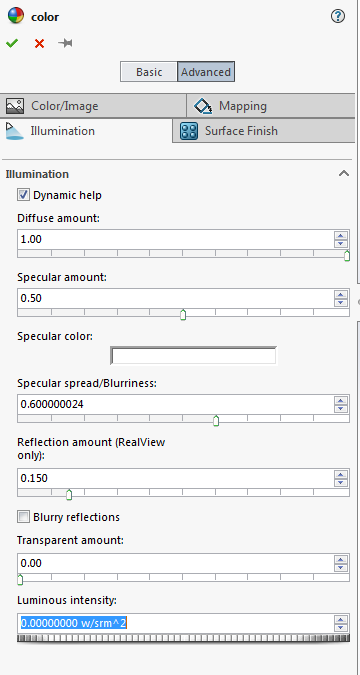
Task: Decrease Transparent amount with down arrow
Action: coord(341,568)
